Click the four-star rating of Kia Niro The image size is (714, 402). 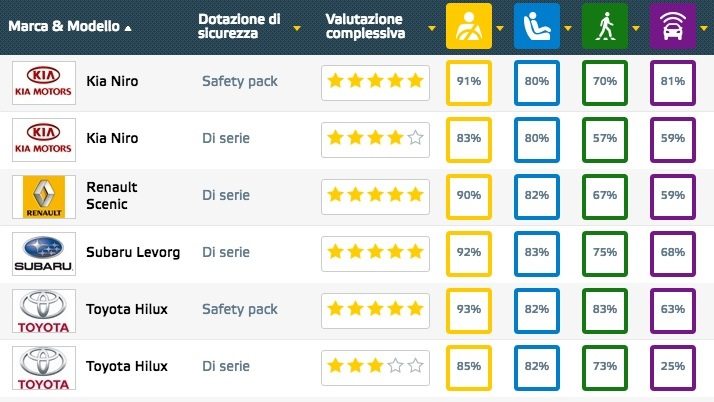(x=375, y=139)
